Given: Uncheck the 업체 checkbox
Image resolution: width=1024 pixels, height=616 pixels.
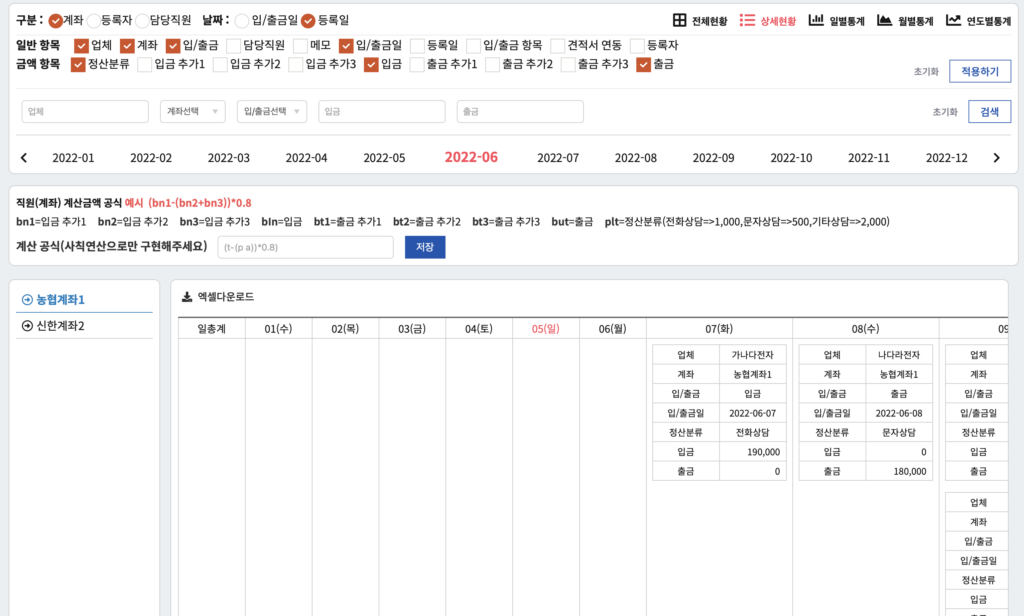Looking at the screenshot, I should click(82, 45).
